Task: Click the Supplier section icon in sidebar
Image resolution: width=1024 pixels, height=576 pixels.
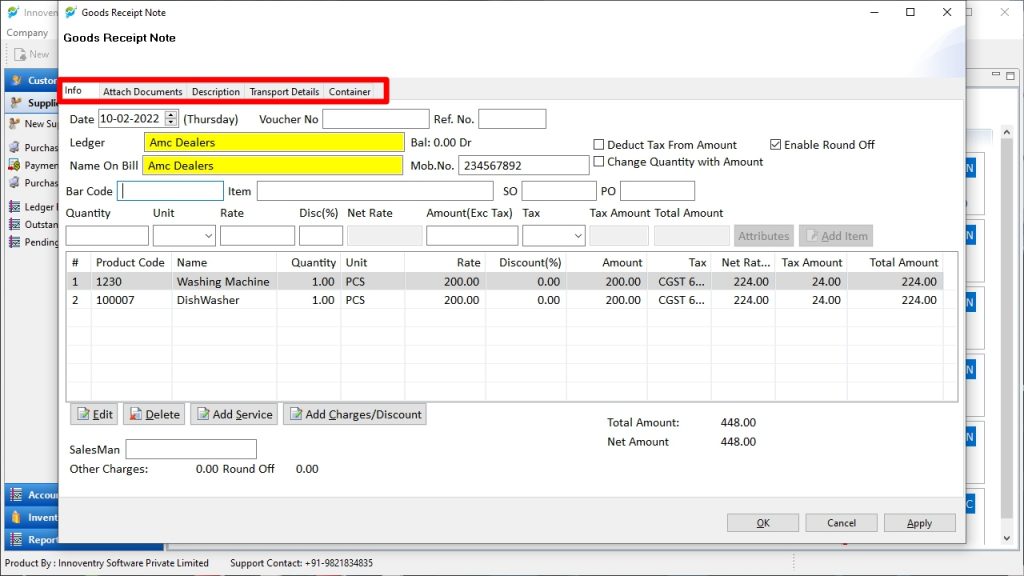Action: coord(17,103)
